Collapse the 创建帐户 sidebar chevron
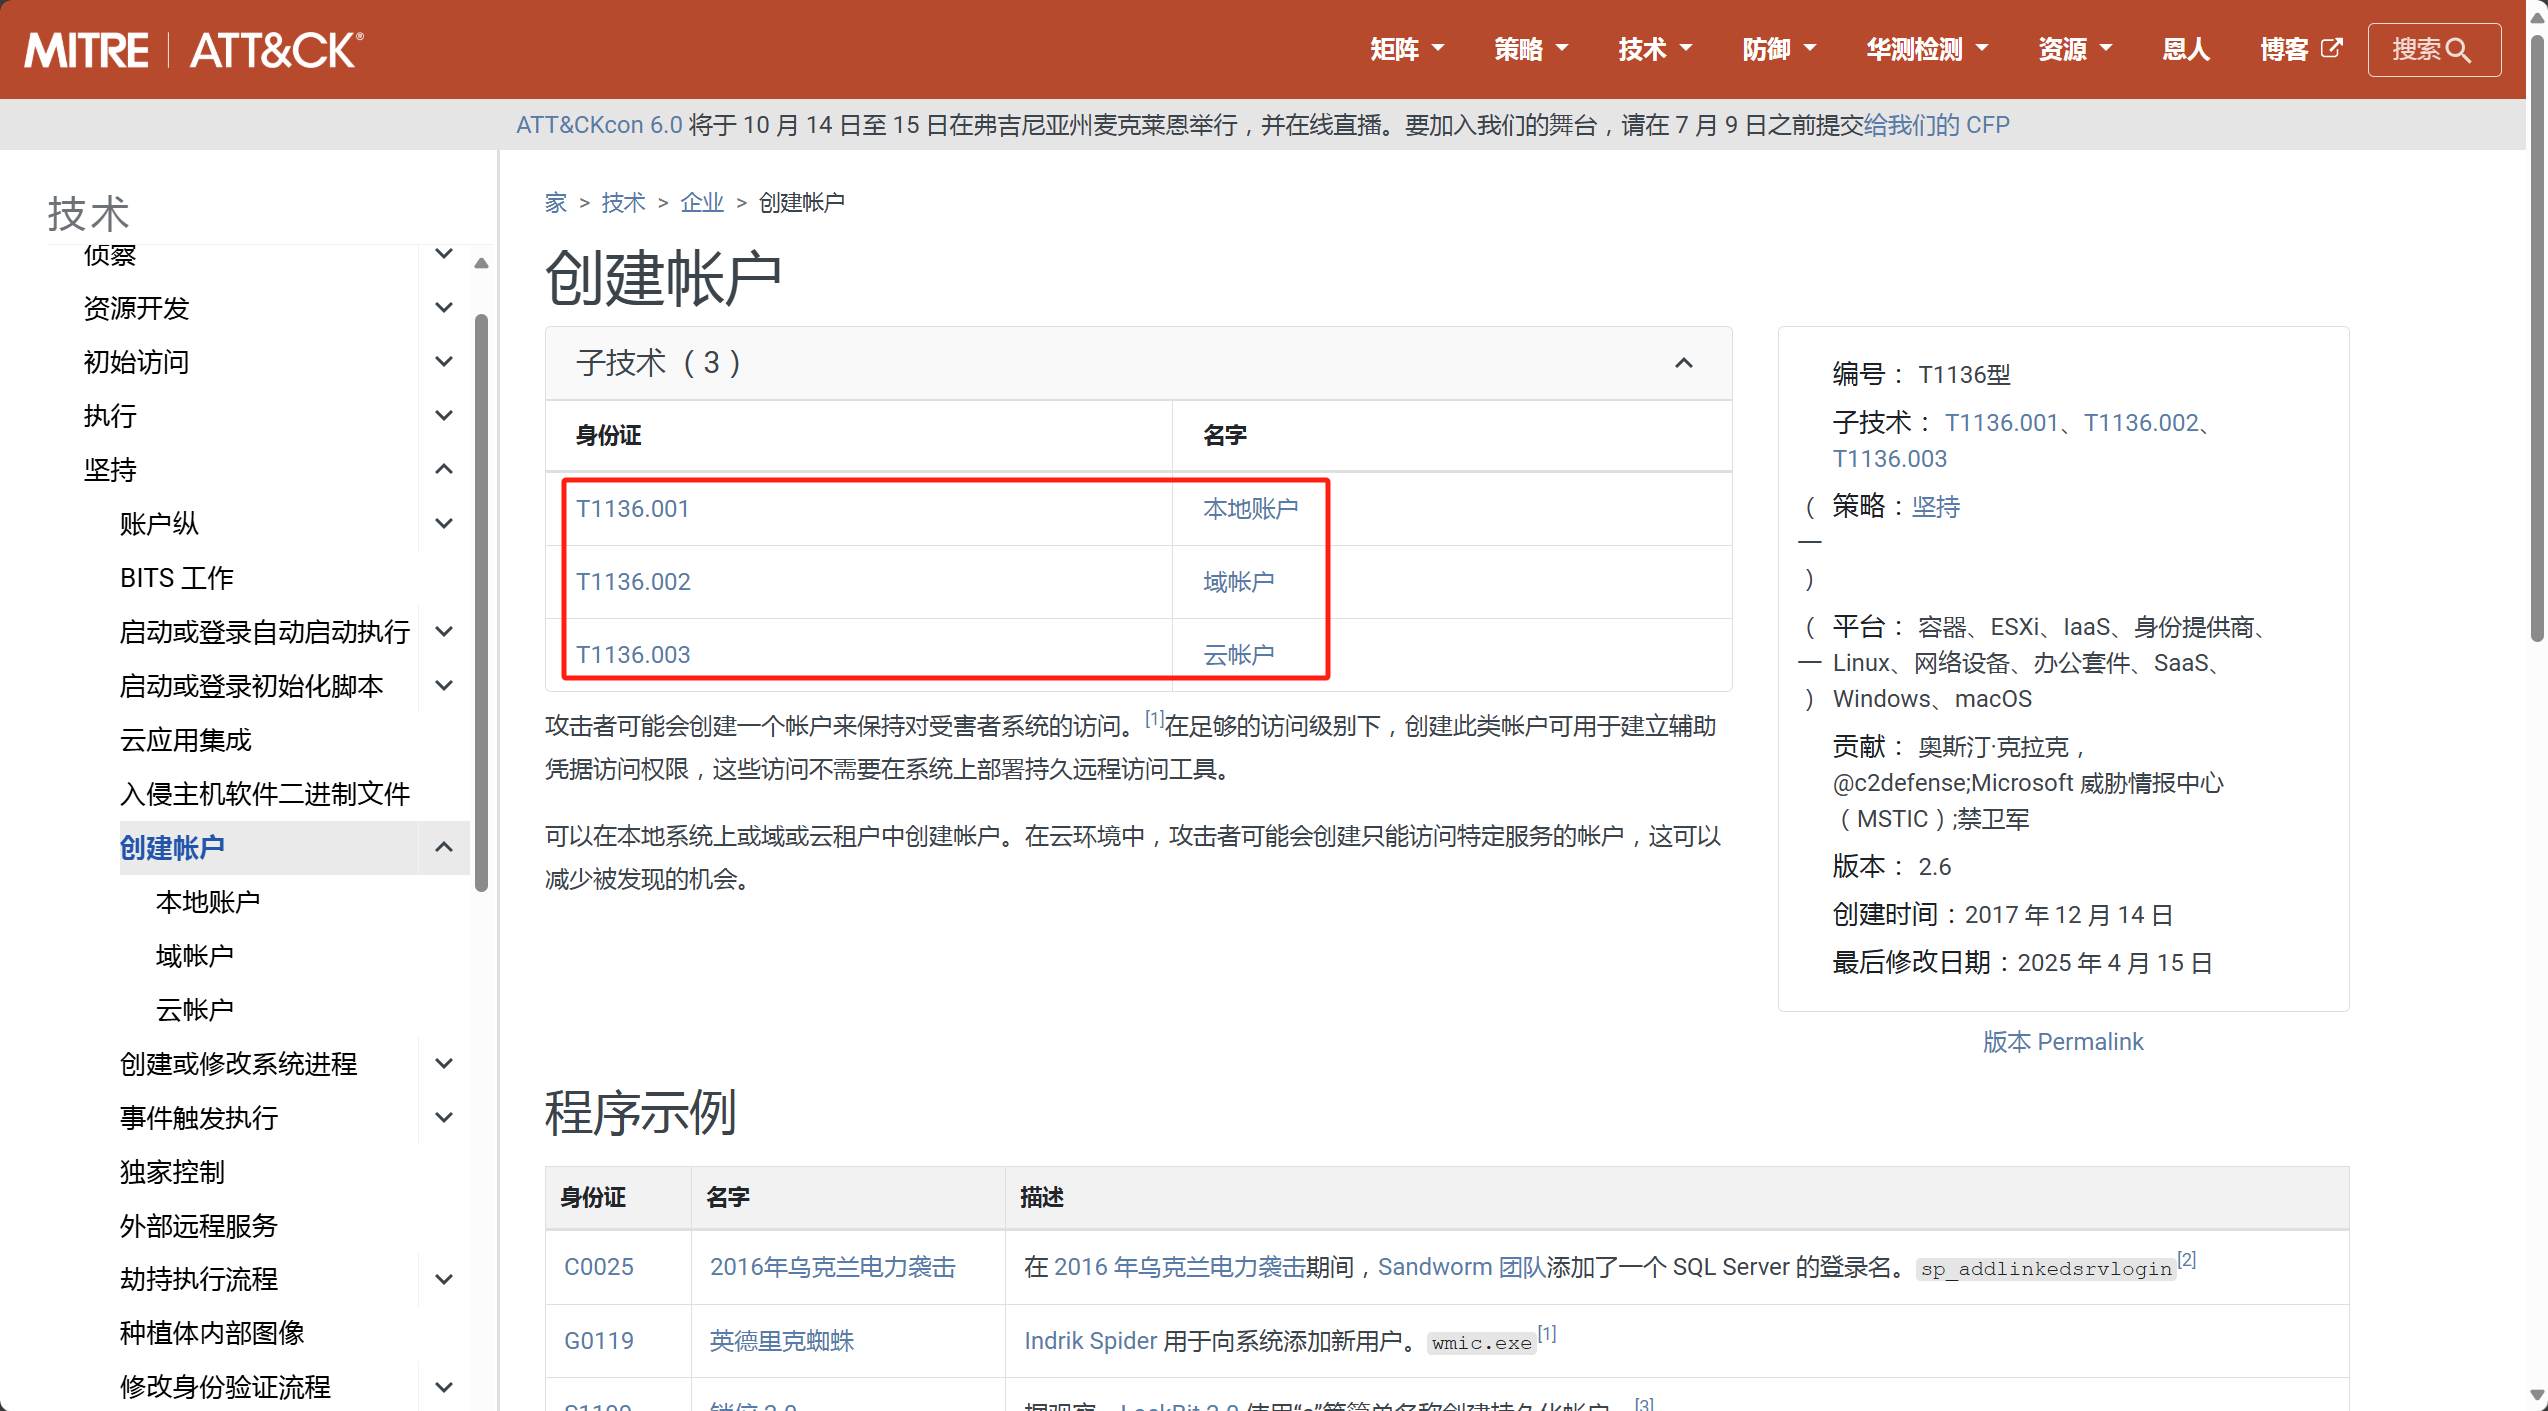 (x=444, y=848)
